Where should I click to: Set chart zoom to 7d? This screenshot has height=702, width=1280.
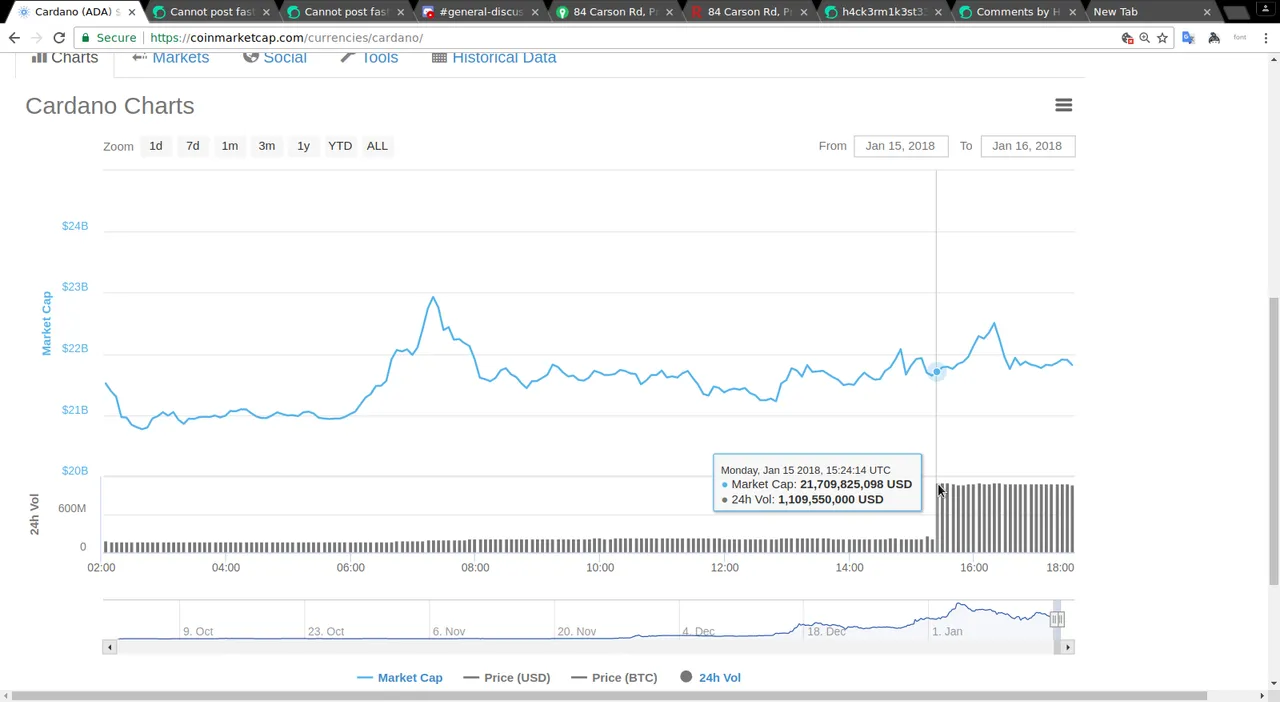pos(193,146)
